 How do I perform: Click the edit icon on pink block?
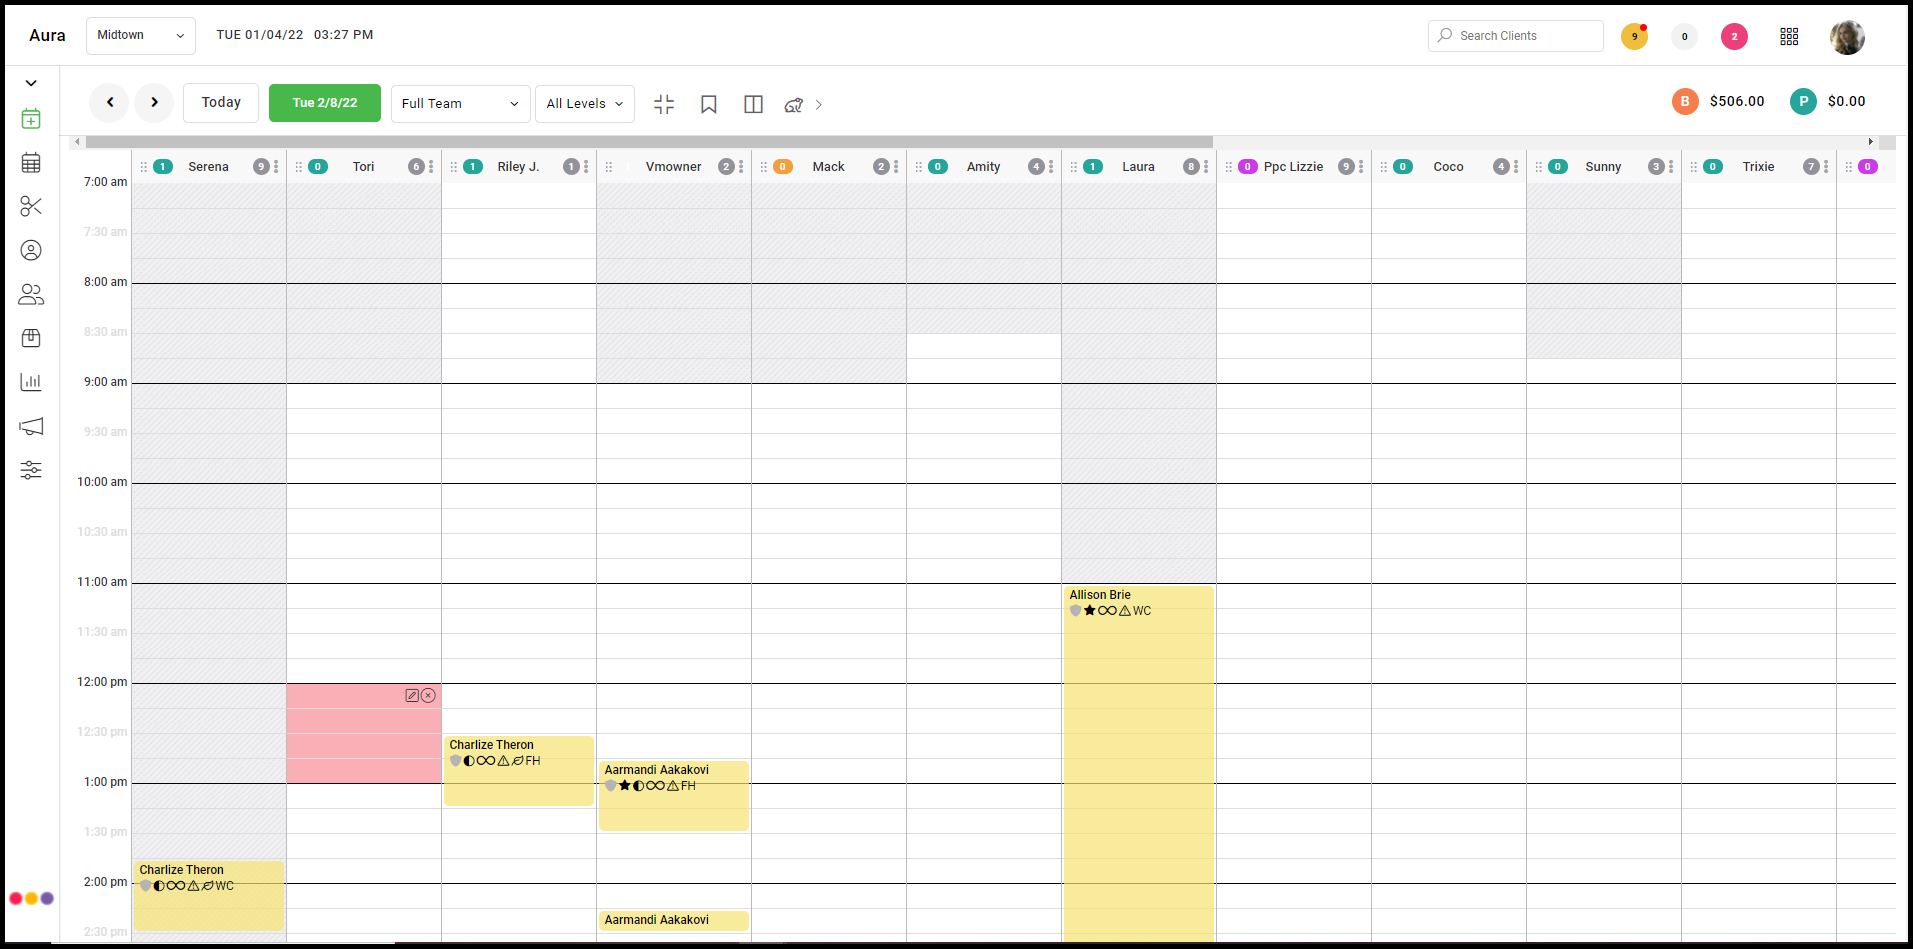tap(412, 695)
